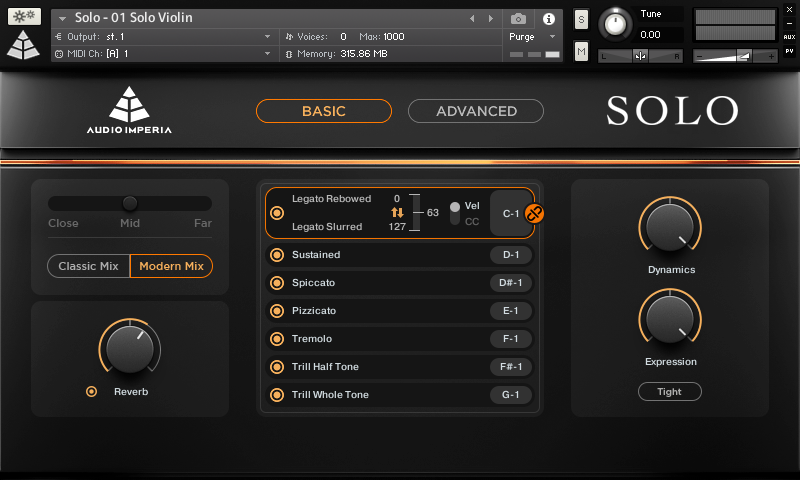Minimize the instrument with the minus button

click(x=789, y=23)
